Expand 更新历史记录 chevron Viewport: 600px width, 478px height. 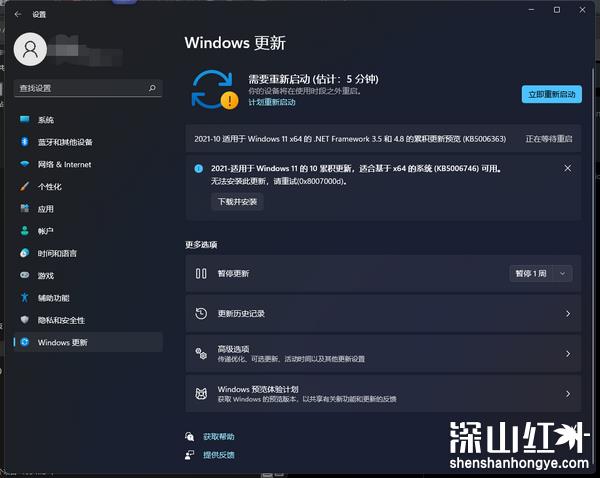[x=568, y=314]
